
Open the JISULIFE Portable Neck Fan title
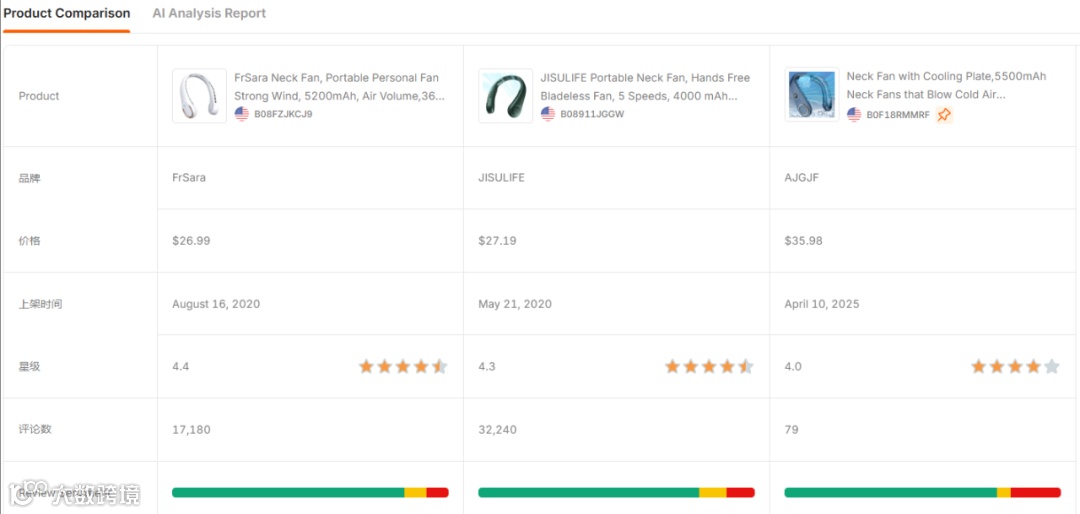coord(645,87)
